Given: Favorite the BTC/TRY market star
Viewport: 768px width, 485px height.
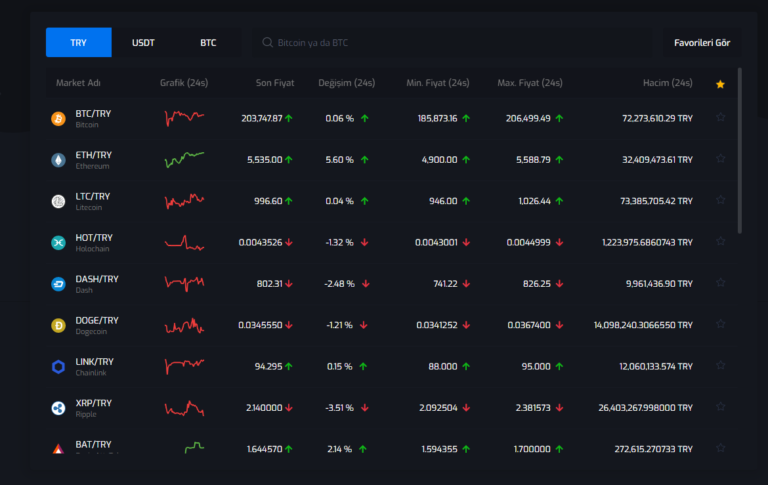Looking at the screenshot, I should [720, 118].
